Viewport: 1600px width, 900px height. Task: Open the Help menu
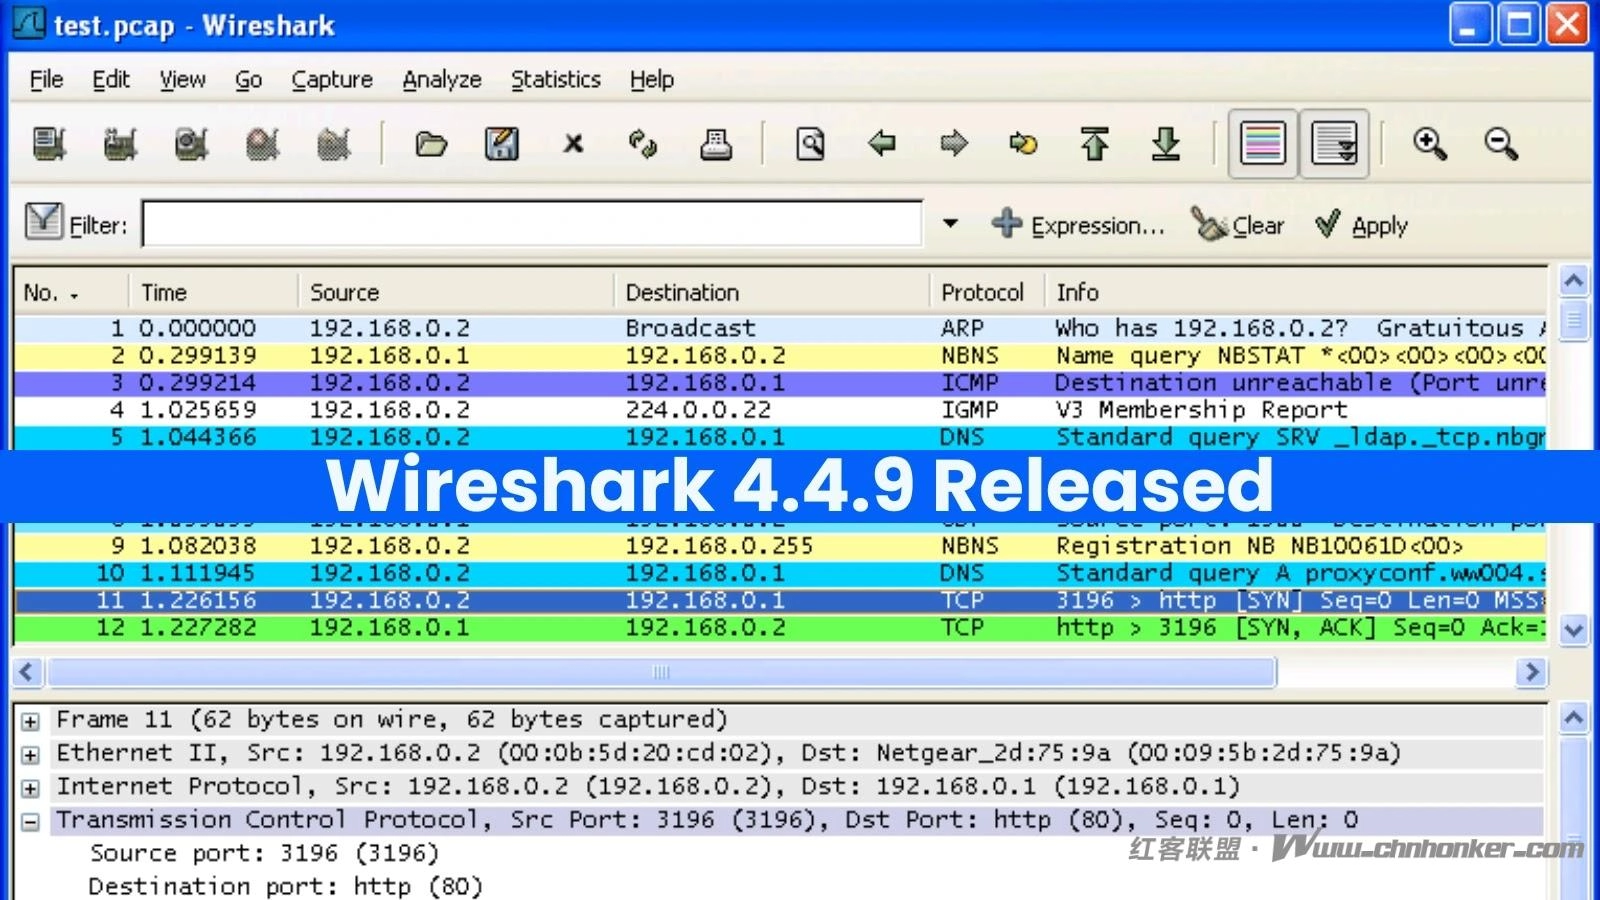(652, 79)
